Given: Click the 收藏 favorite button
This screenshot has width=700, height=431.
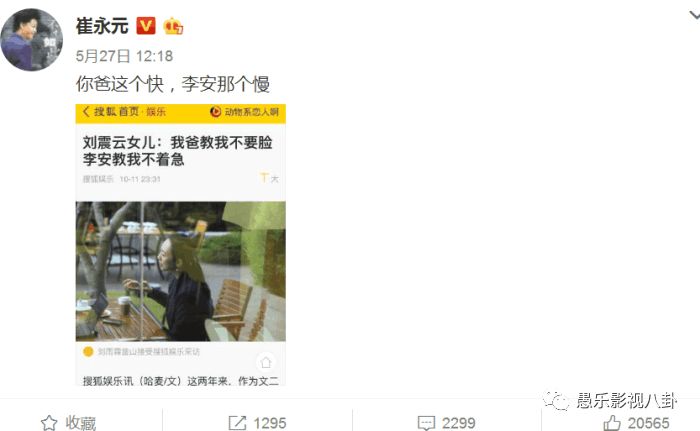Looking at the screenshot, I should pyautogui.click(x=69, y=423).
